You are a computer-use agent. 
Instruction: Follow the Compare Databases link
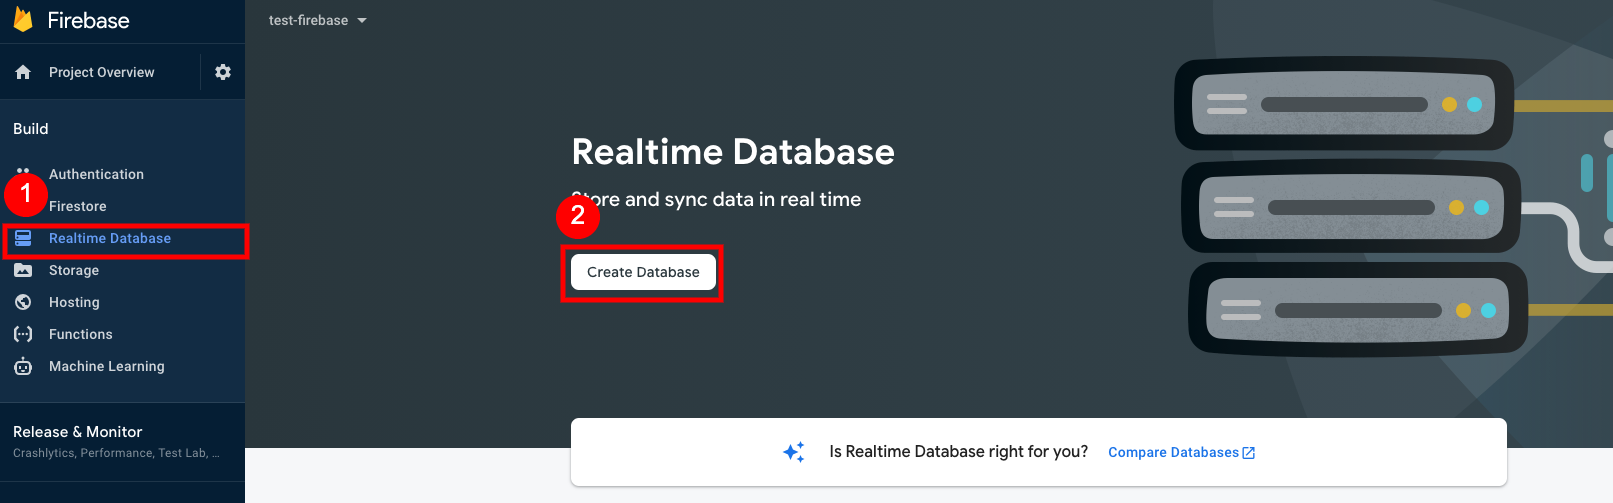[x=1173, y=452]
